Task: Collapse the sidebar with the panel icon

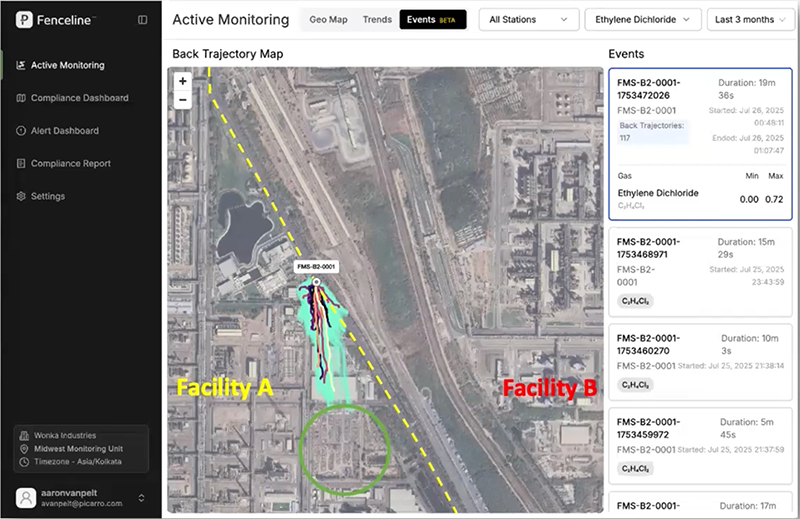Action: tap(143, 20)
